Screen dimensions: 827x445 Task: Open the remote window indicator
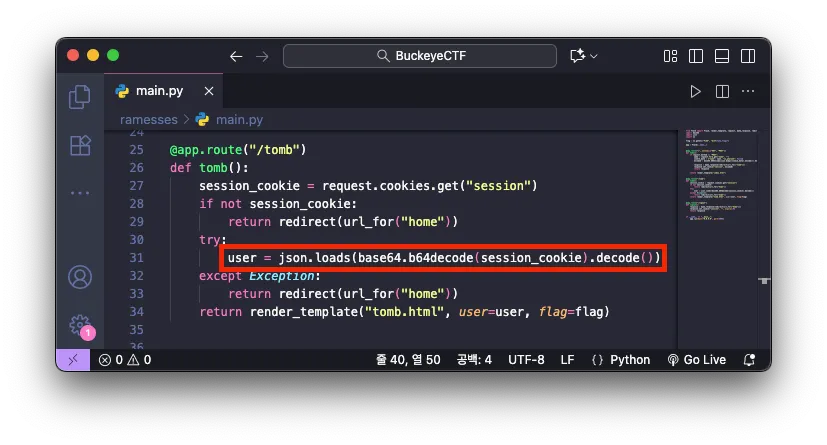click(73, 360)
